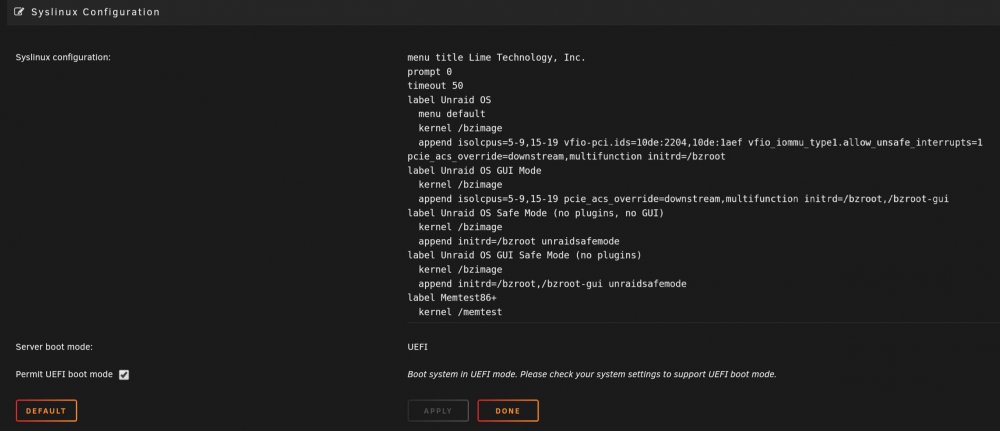Screen dimensions: 1000x431
Task: Click 'label Unraid OS Safe Mode (no plugins, no GUI)'
Action: click(536, 213)
